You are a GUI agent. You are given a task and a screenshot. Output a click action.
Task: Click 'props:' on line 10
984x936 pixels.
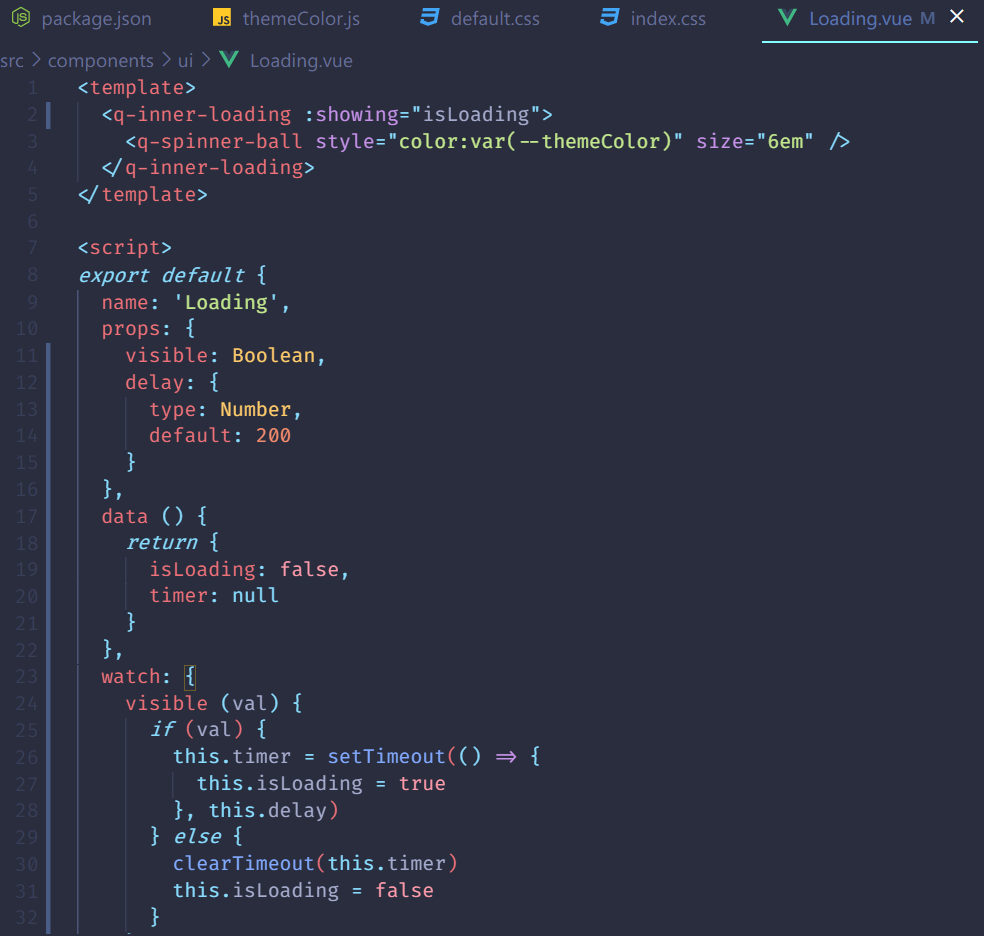point(136,328)
